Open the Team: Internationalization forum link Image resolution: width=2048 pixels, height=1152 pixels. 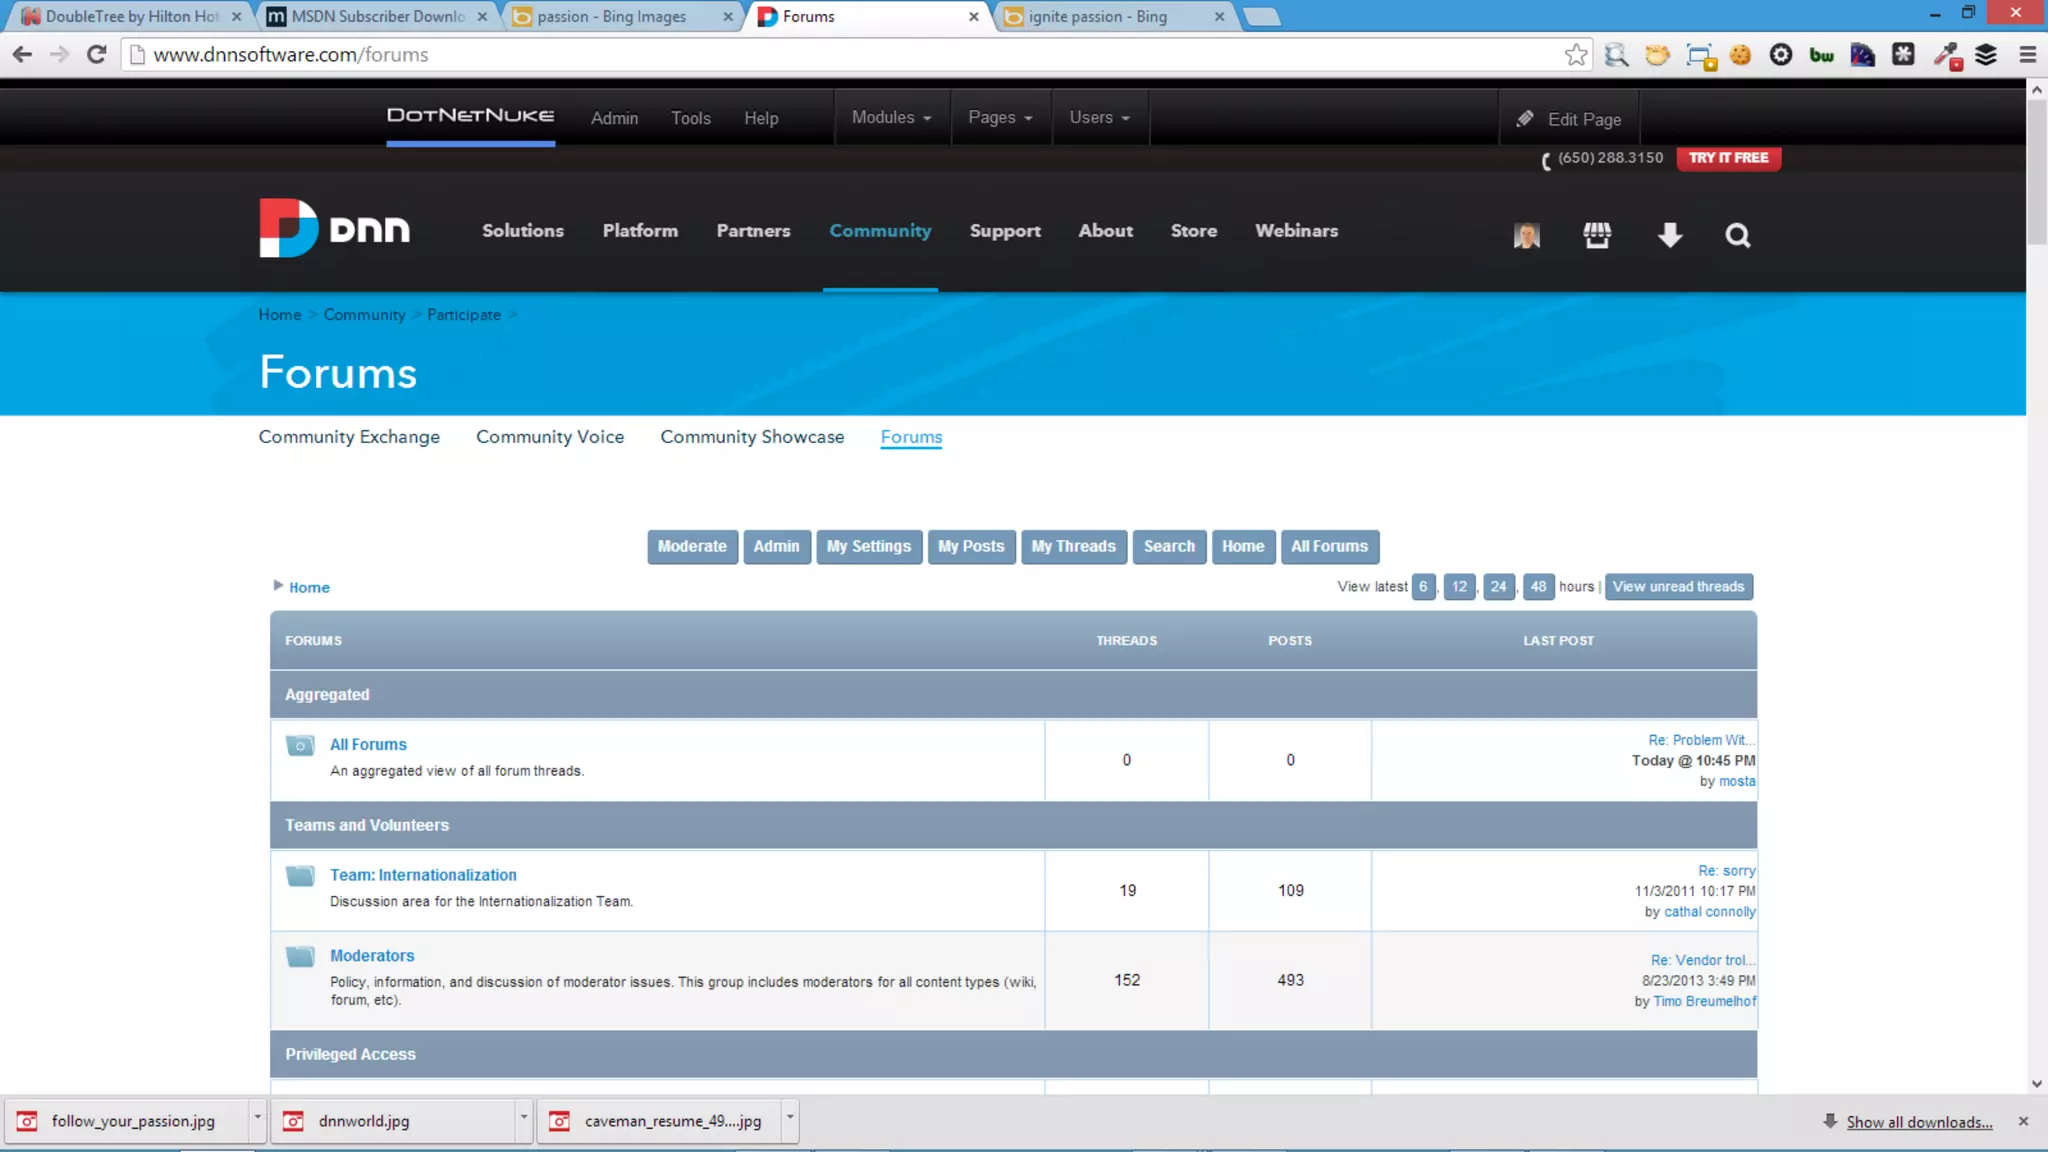click(423, 875)
